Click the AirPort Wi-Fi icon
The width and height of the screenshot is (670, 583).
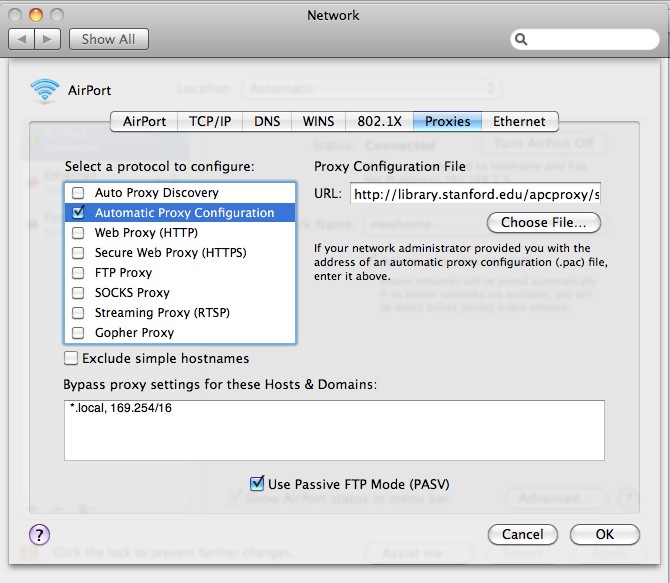point(44,91)
